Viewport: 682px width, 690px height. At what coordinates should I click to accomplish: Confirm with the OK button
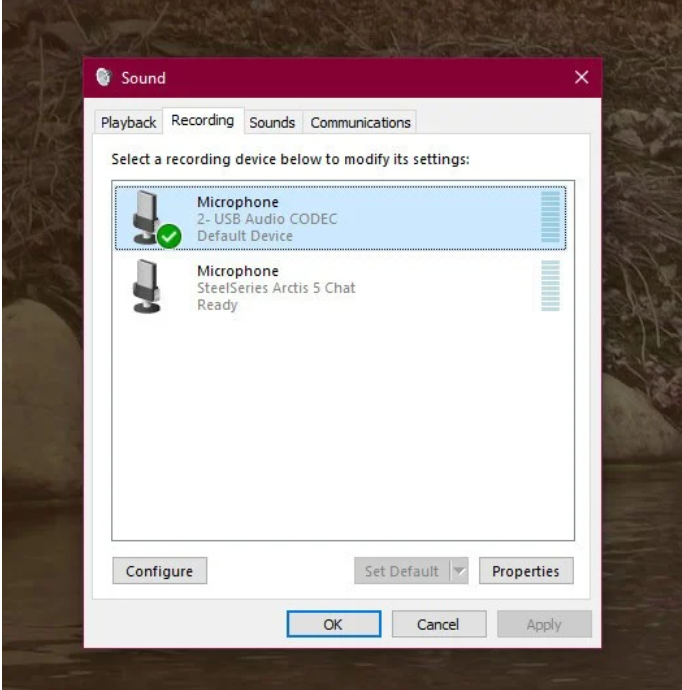point(334,624)
